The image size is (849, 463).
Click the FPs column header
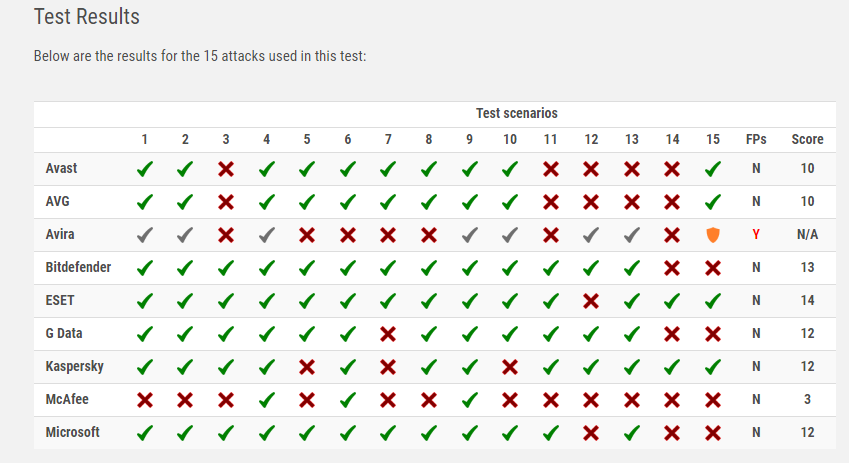[756, 139]
